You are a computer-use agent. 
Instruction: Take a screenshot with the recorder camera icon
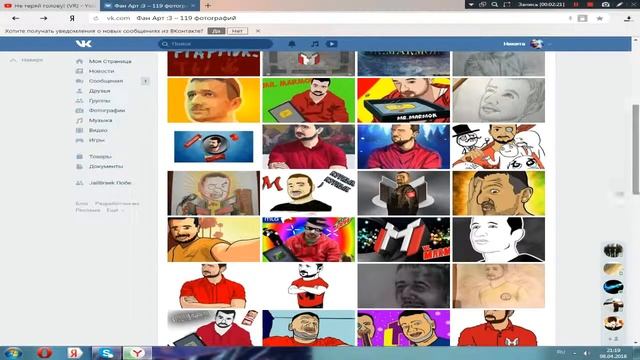pos(606,4)
